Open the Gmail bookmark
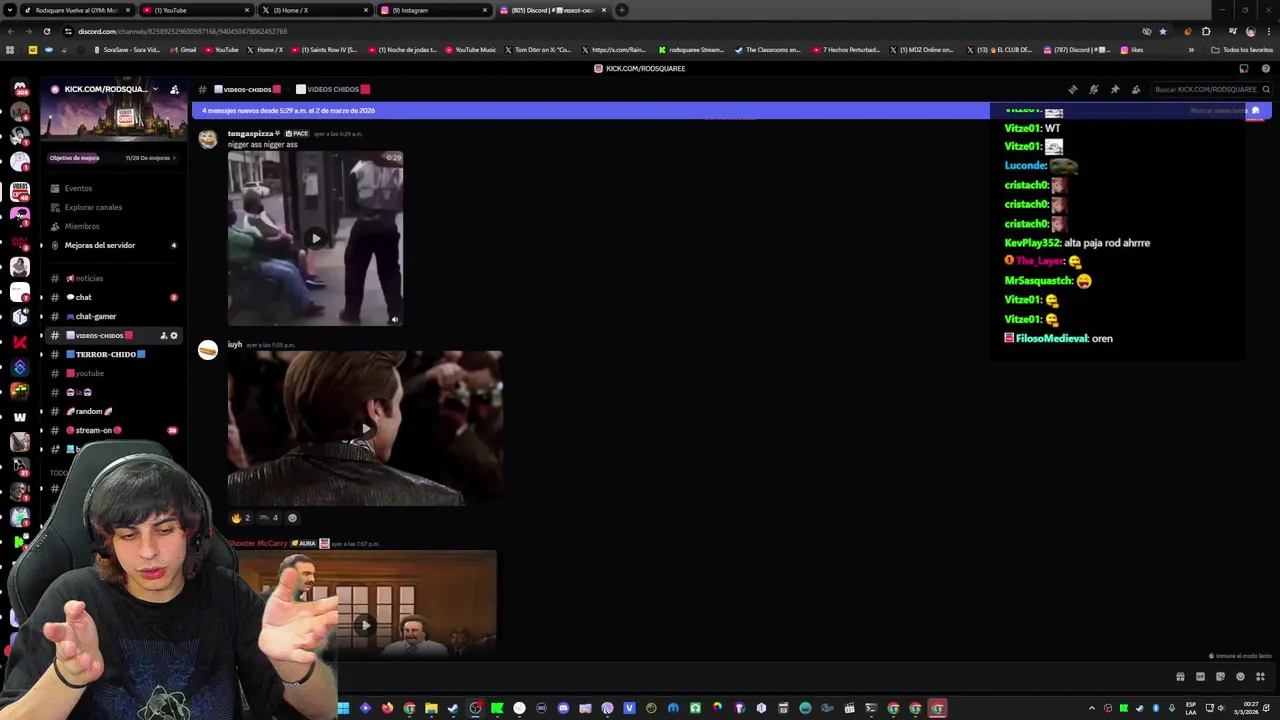The height and width of the screenshot is (720, 1280). click(x=183, y=50)
